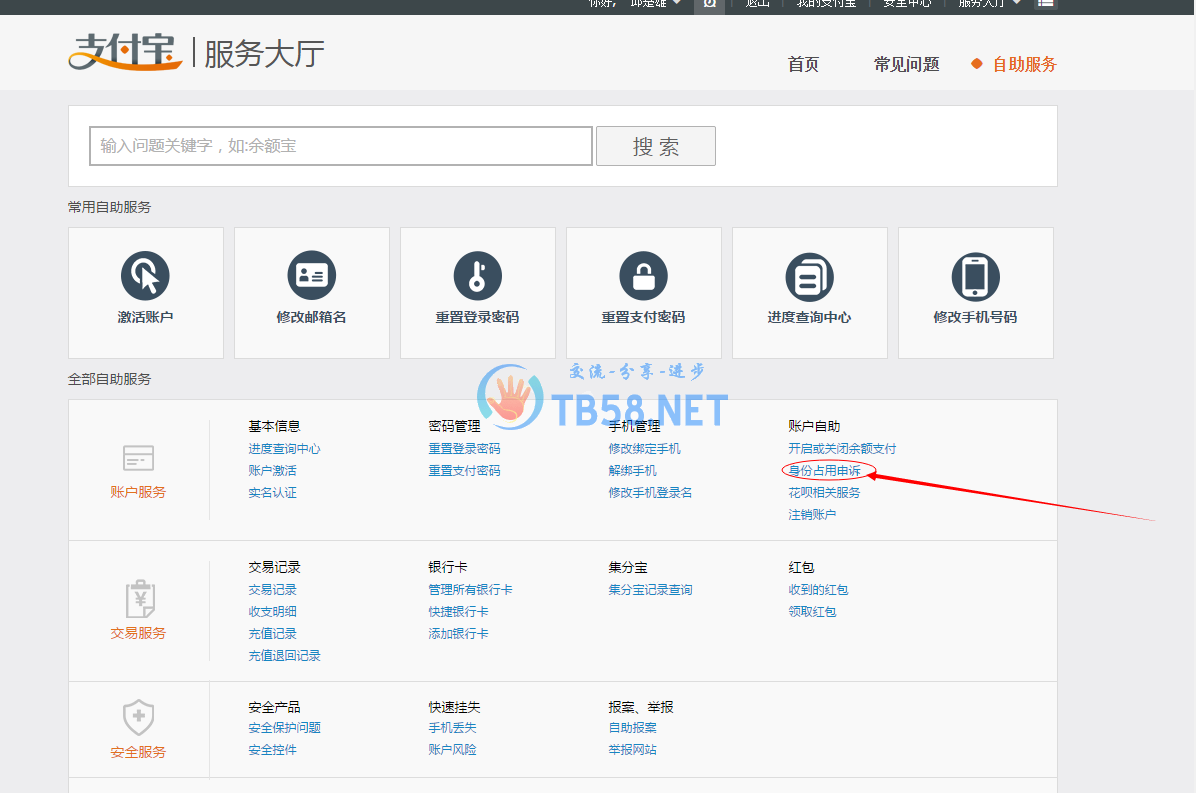
Task: Expand the 服务大厅 dropdown in top bar
Action: pyautogui.click(x=989, y=4)
